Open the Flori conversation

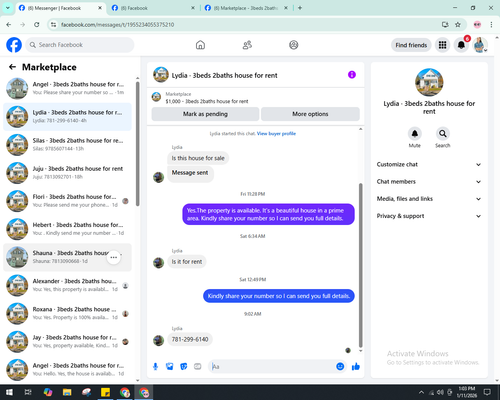68,201
